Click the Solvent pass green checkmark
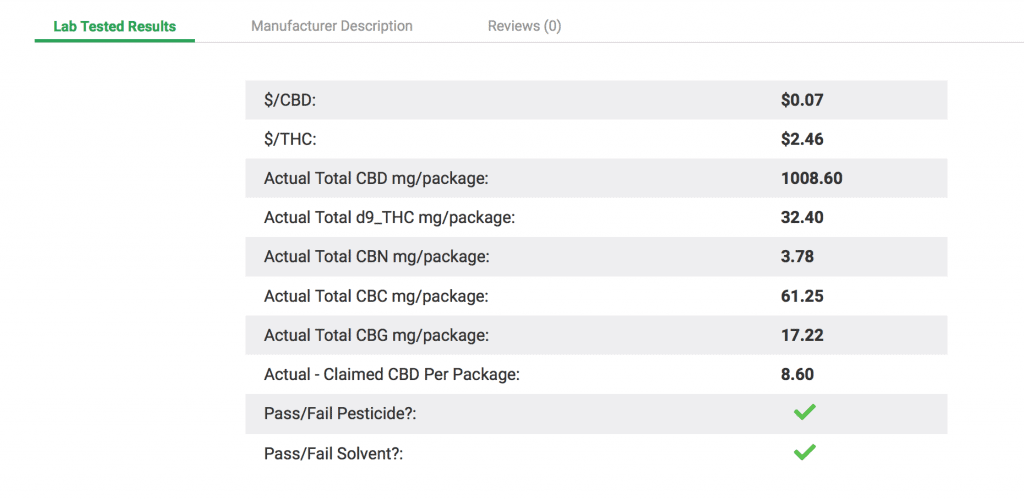The image size is (1024, 499). [805, 452]
